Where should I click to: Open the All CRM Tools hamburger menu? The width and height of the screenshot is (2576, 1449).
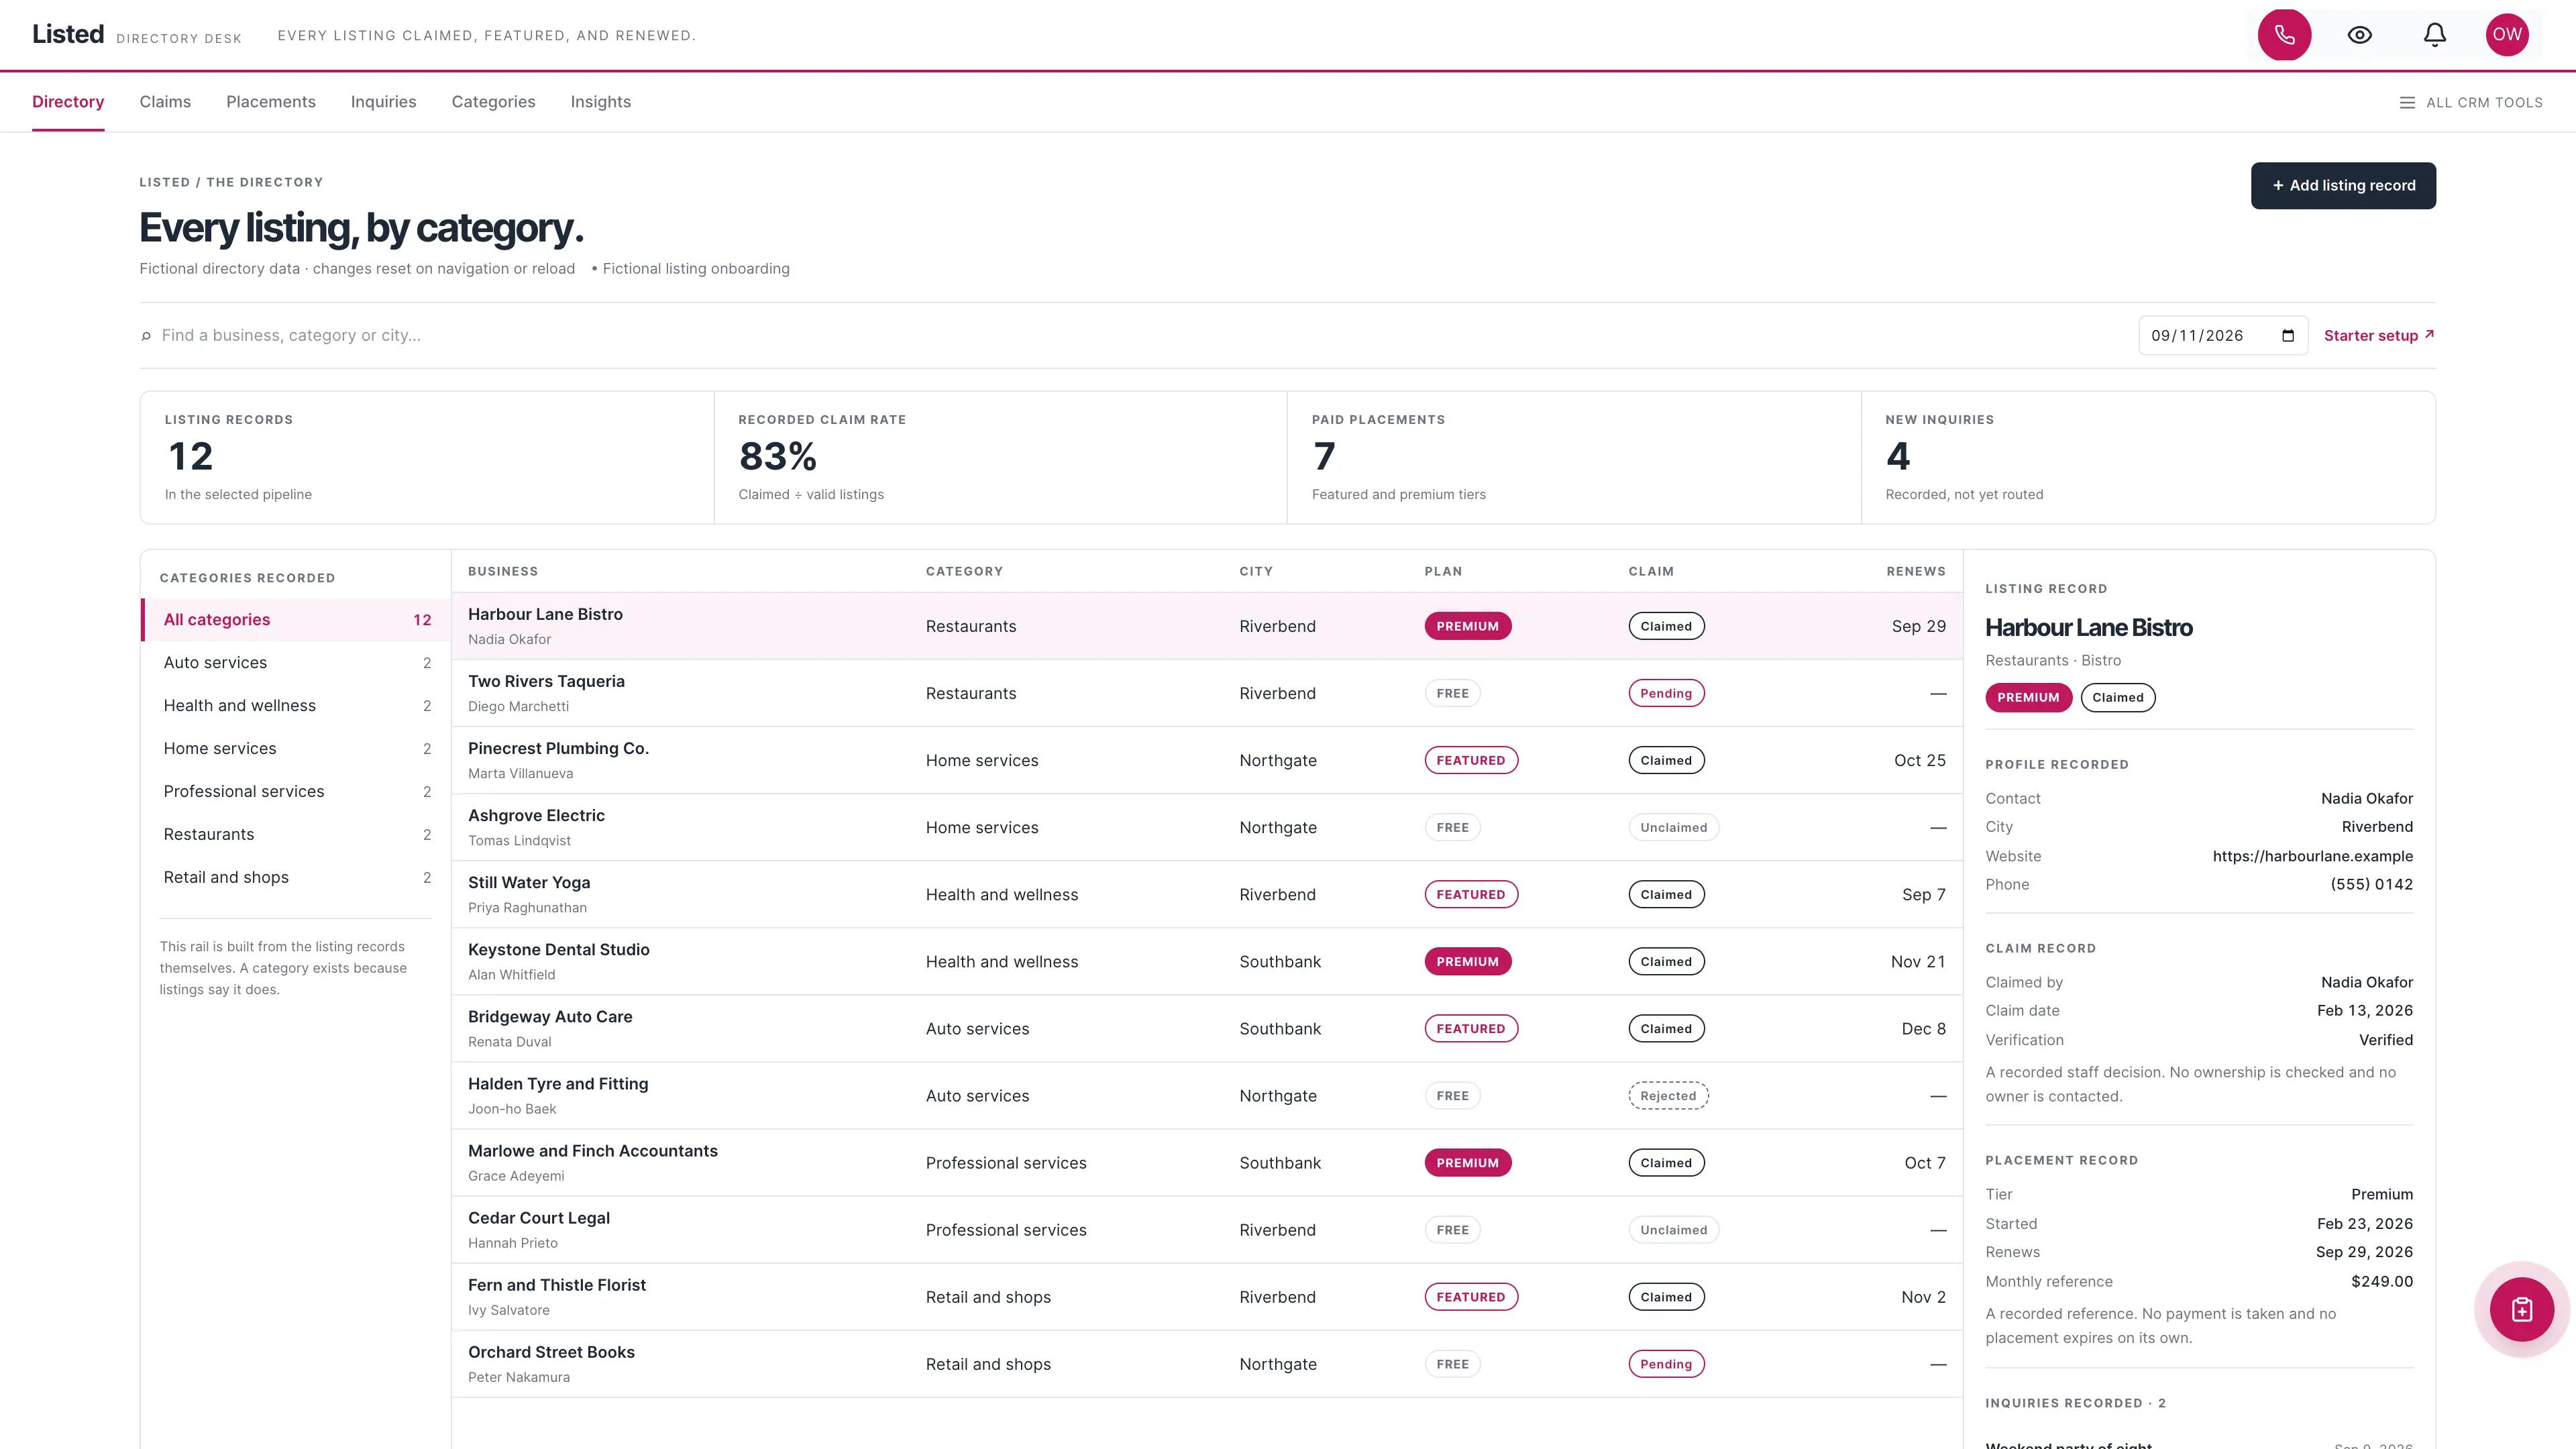point(2471,102)
